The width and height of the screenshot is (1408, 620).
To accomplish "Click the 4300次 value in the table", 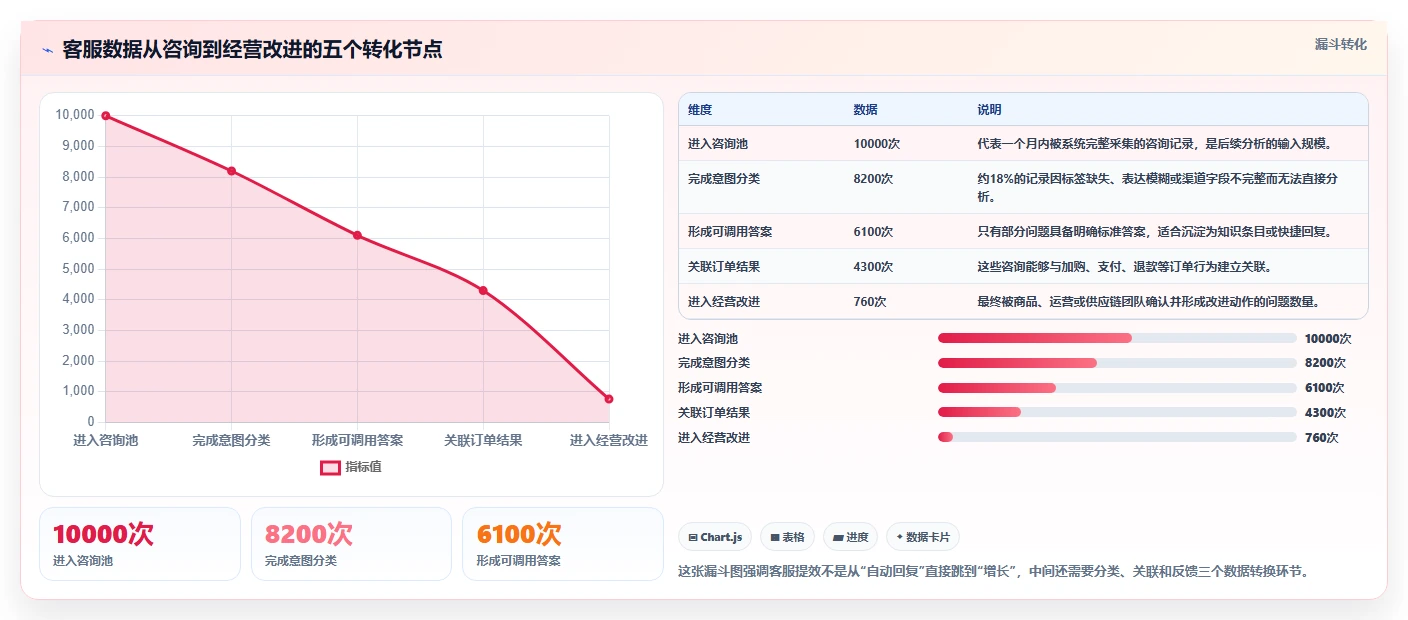I will point(874,267).
